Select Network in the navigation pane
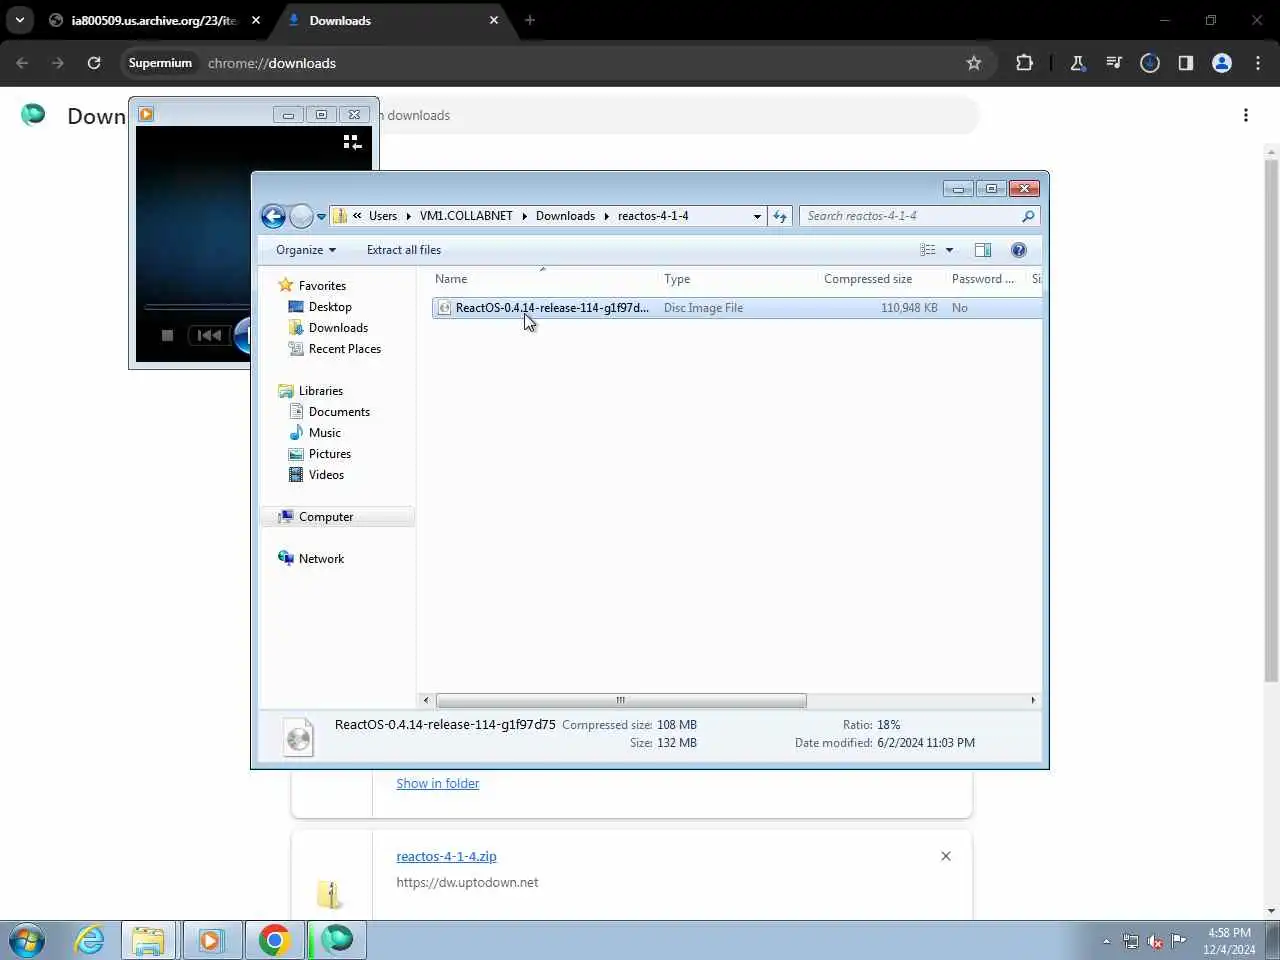 (x=321, y=559)
